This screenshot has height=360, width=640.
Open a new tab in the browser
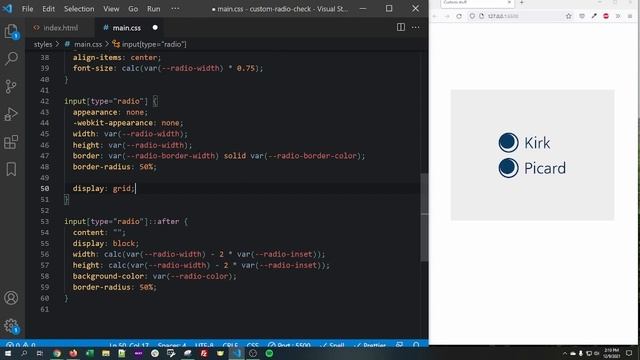pos(522,2)
